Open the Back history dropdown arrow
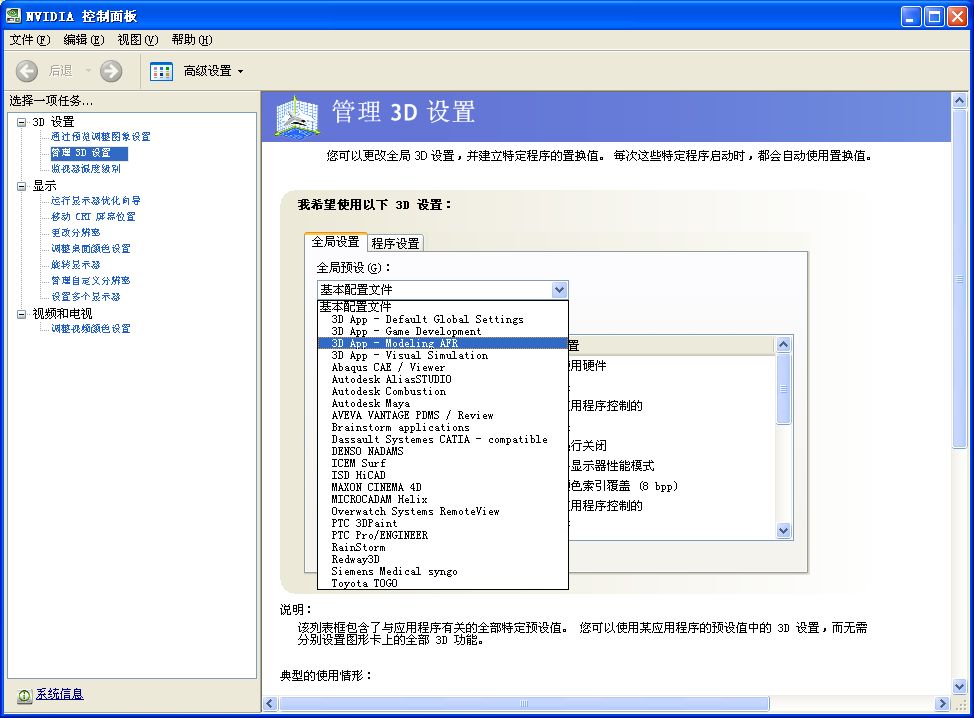Screen dimensions: 974x718 [88, 71]
